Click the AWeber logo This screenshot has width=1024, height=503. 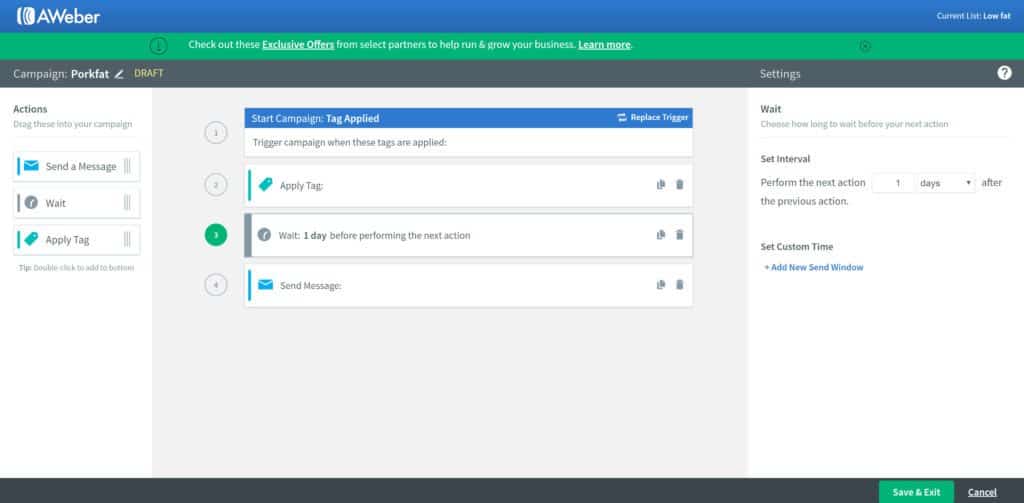(x=58, y=16)
